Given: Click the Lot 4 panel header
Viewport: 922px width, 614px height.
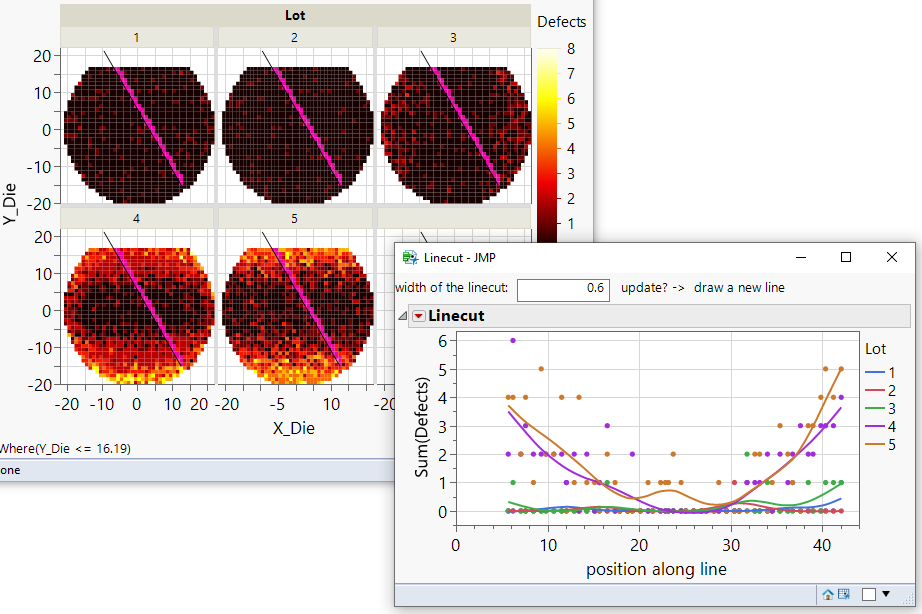Looking at the screenshot, I should coord(136,219).
